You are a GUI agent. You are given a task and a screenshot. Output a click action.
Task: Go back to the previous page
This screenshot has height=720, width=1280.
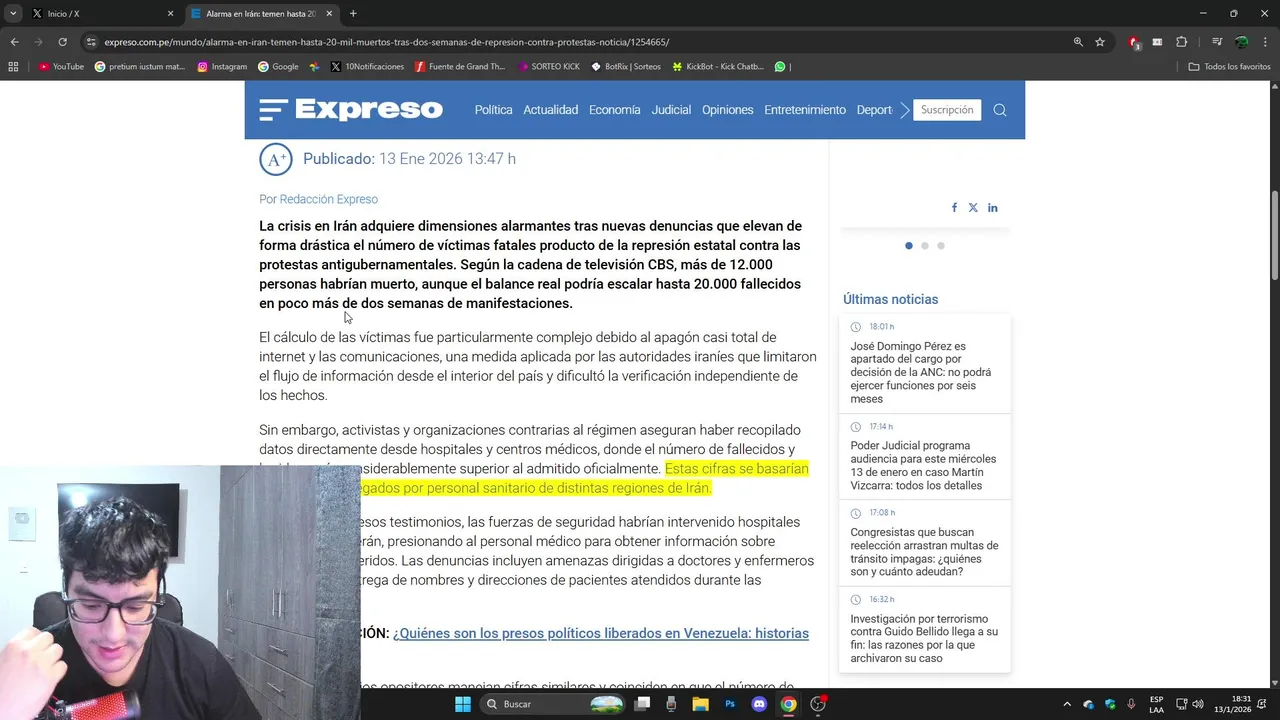(x=14, y=42)
